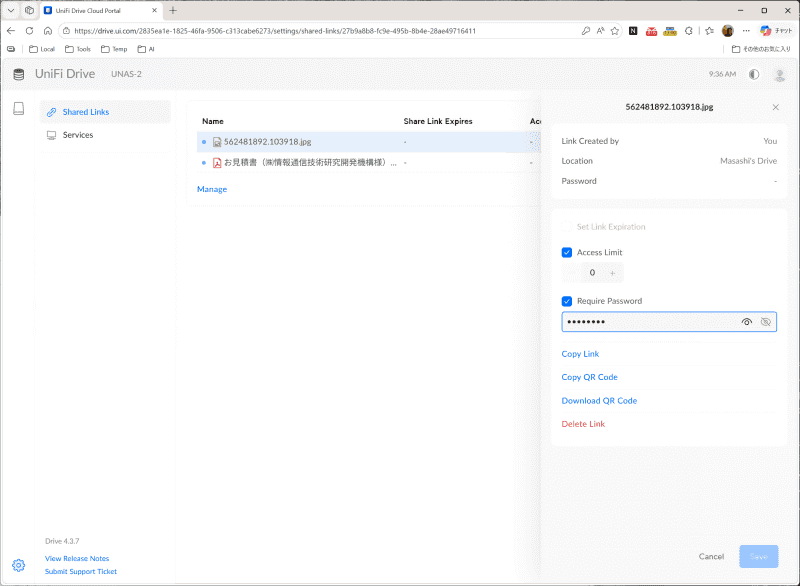The height and width of the screenshot is (586, 800).
Task: Open the drive icon in left rail
Action: pos(18,109)
